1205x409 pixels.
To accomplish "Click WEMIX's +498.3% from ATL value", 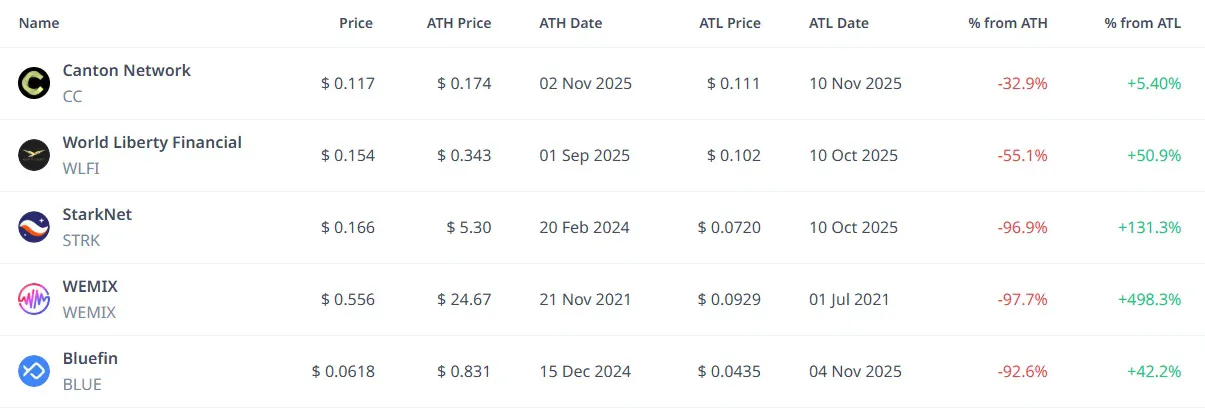I will point(1153,299).
